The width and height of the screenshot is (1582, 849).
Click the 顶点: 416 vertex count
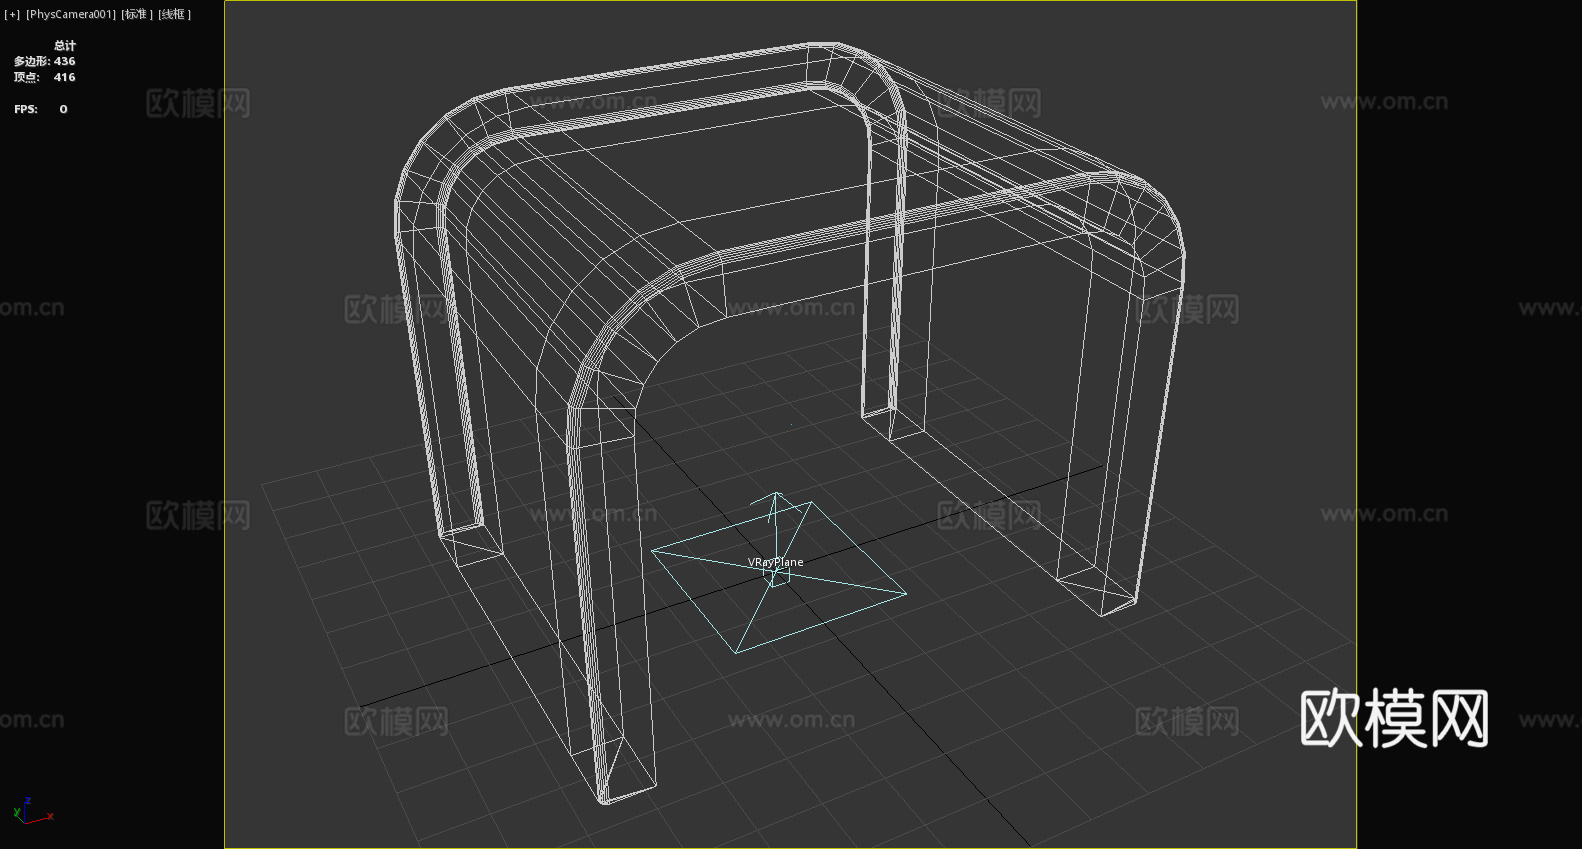point(44,77)
